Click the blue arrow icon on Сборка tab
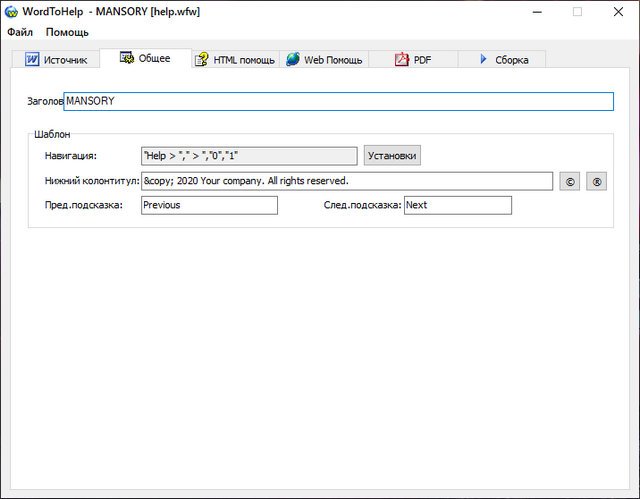The image size is (640, 499). [483, 59]
